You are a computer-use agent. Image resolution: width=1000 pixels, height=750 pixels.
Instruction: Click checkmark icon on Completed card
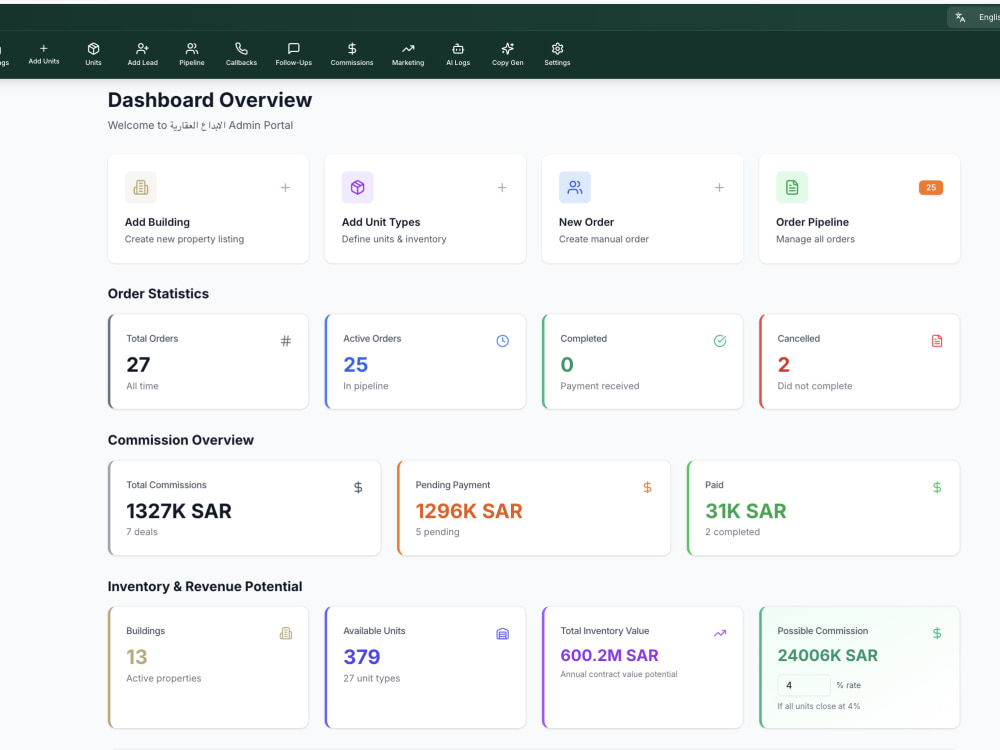click(x=720, y=341)
